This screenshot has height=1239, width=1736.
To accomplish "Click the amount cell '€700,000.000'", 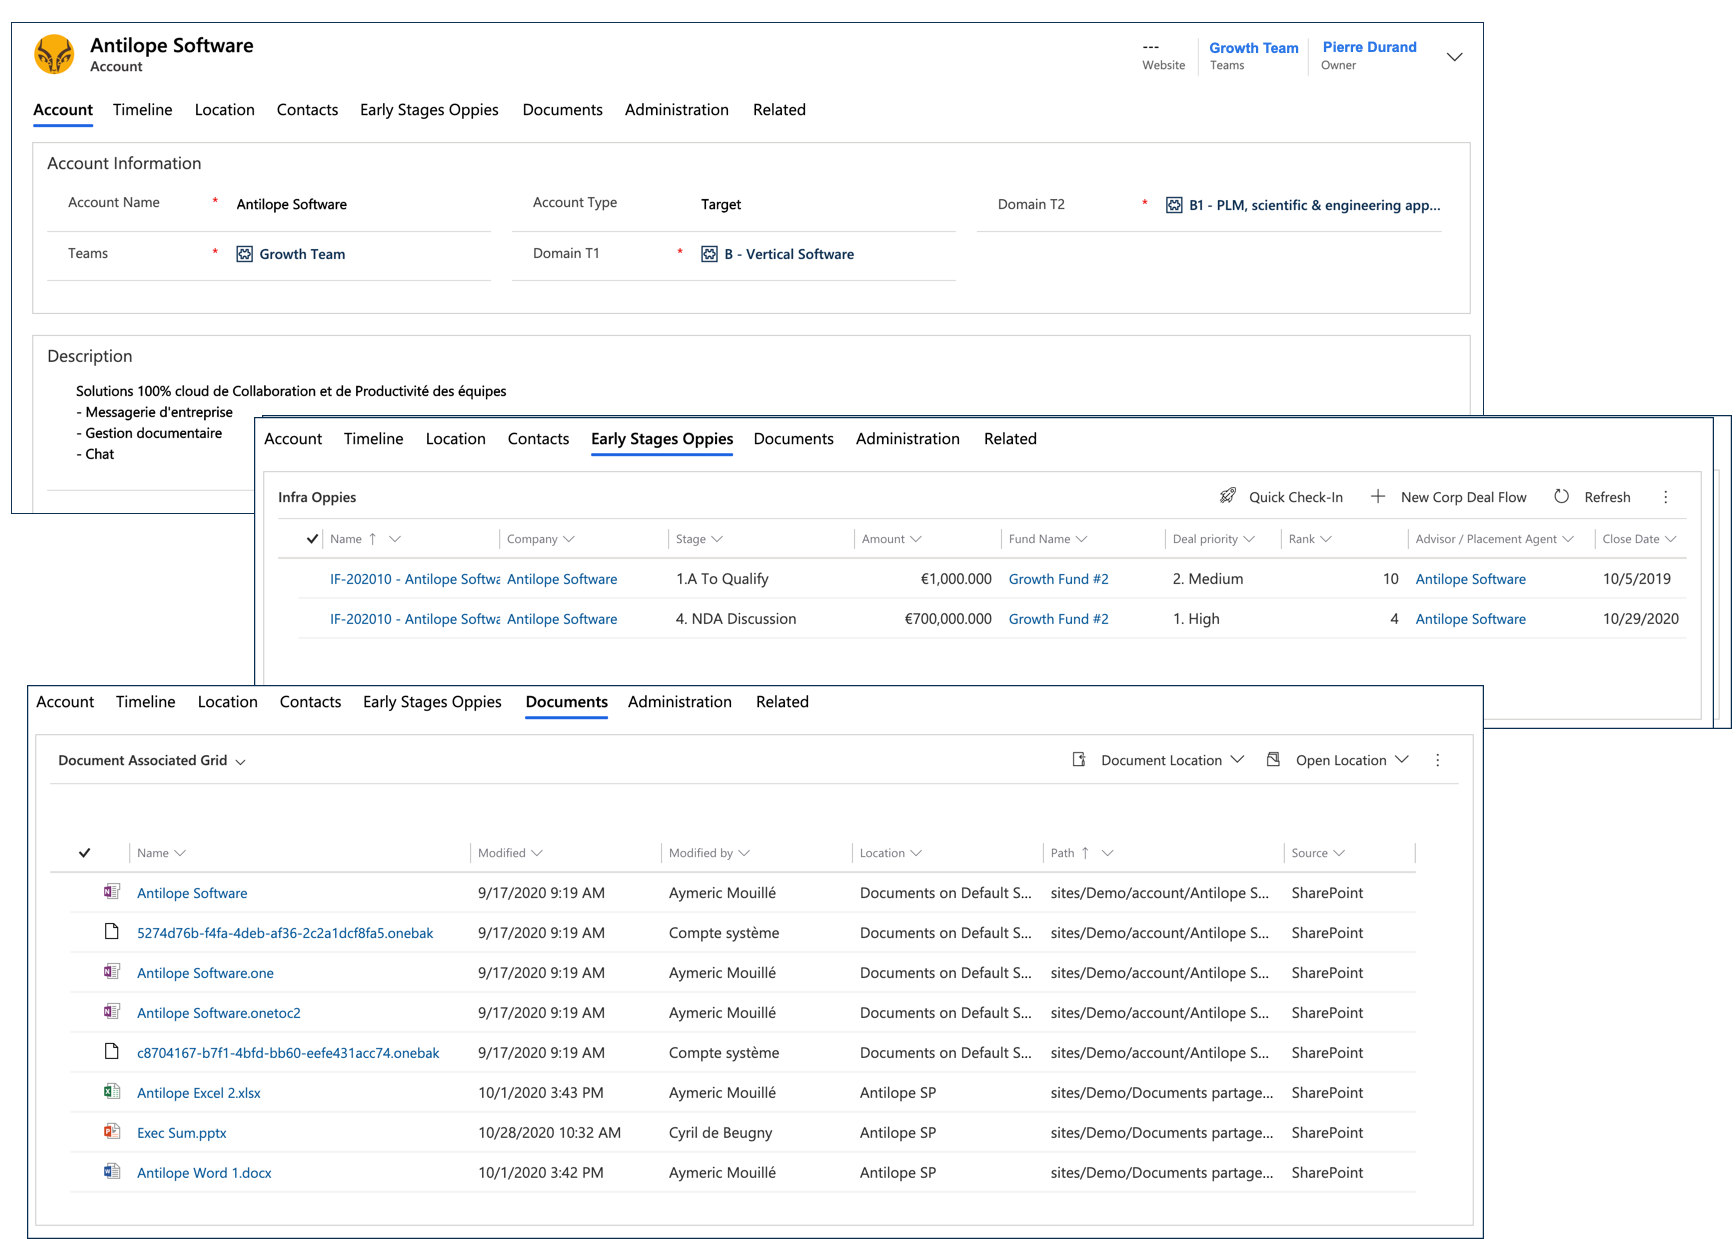I will tap(948, 619).
